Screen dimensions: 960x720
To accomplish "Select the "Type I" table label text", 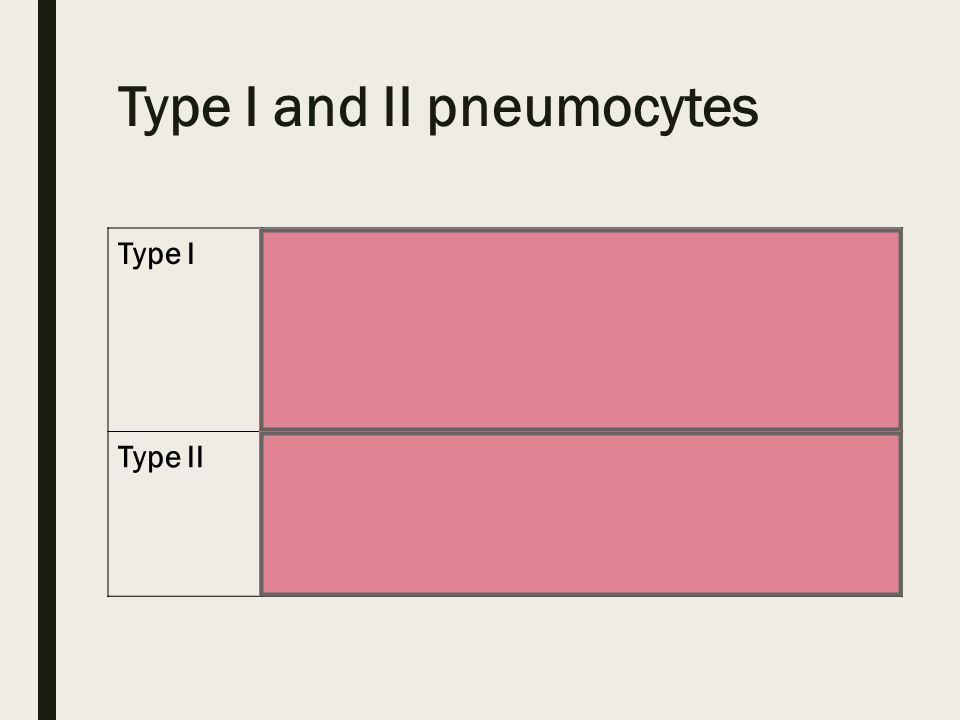I will point(156,254).
